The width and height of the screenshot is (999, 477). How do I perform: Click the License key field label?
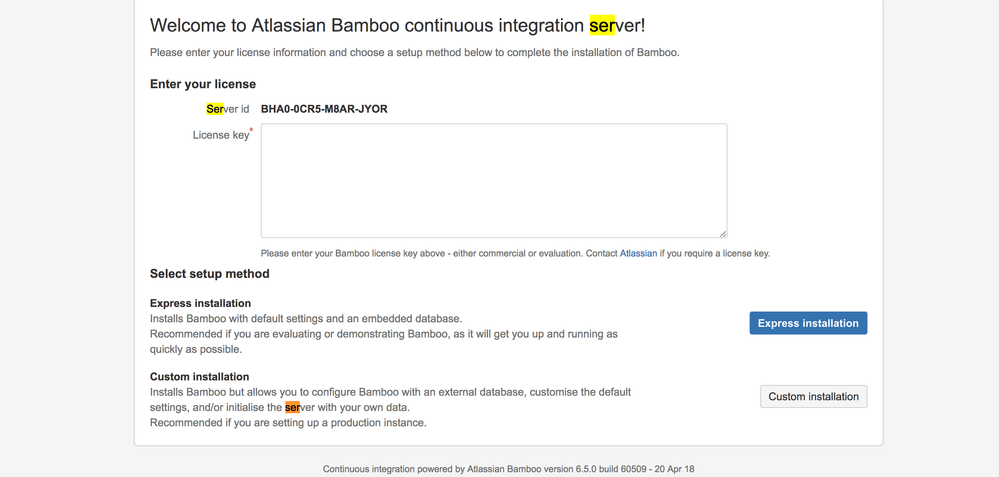220,135
